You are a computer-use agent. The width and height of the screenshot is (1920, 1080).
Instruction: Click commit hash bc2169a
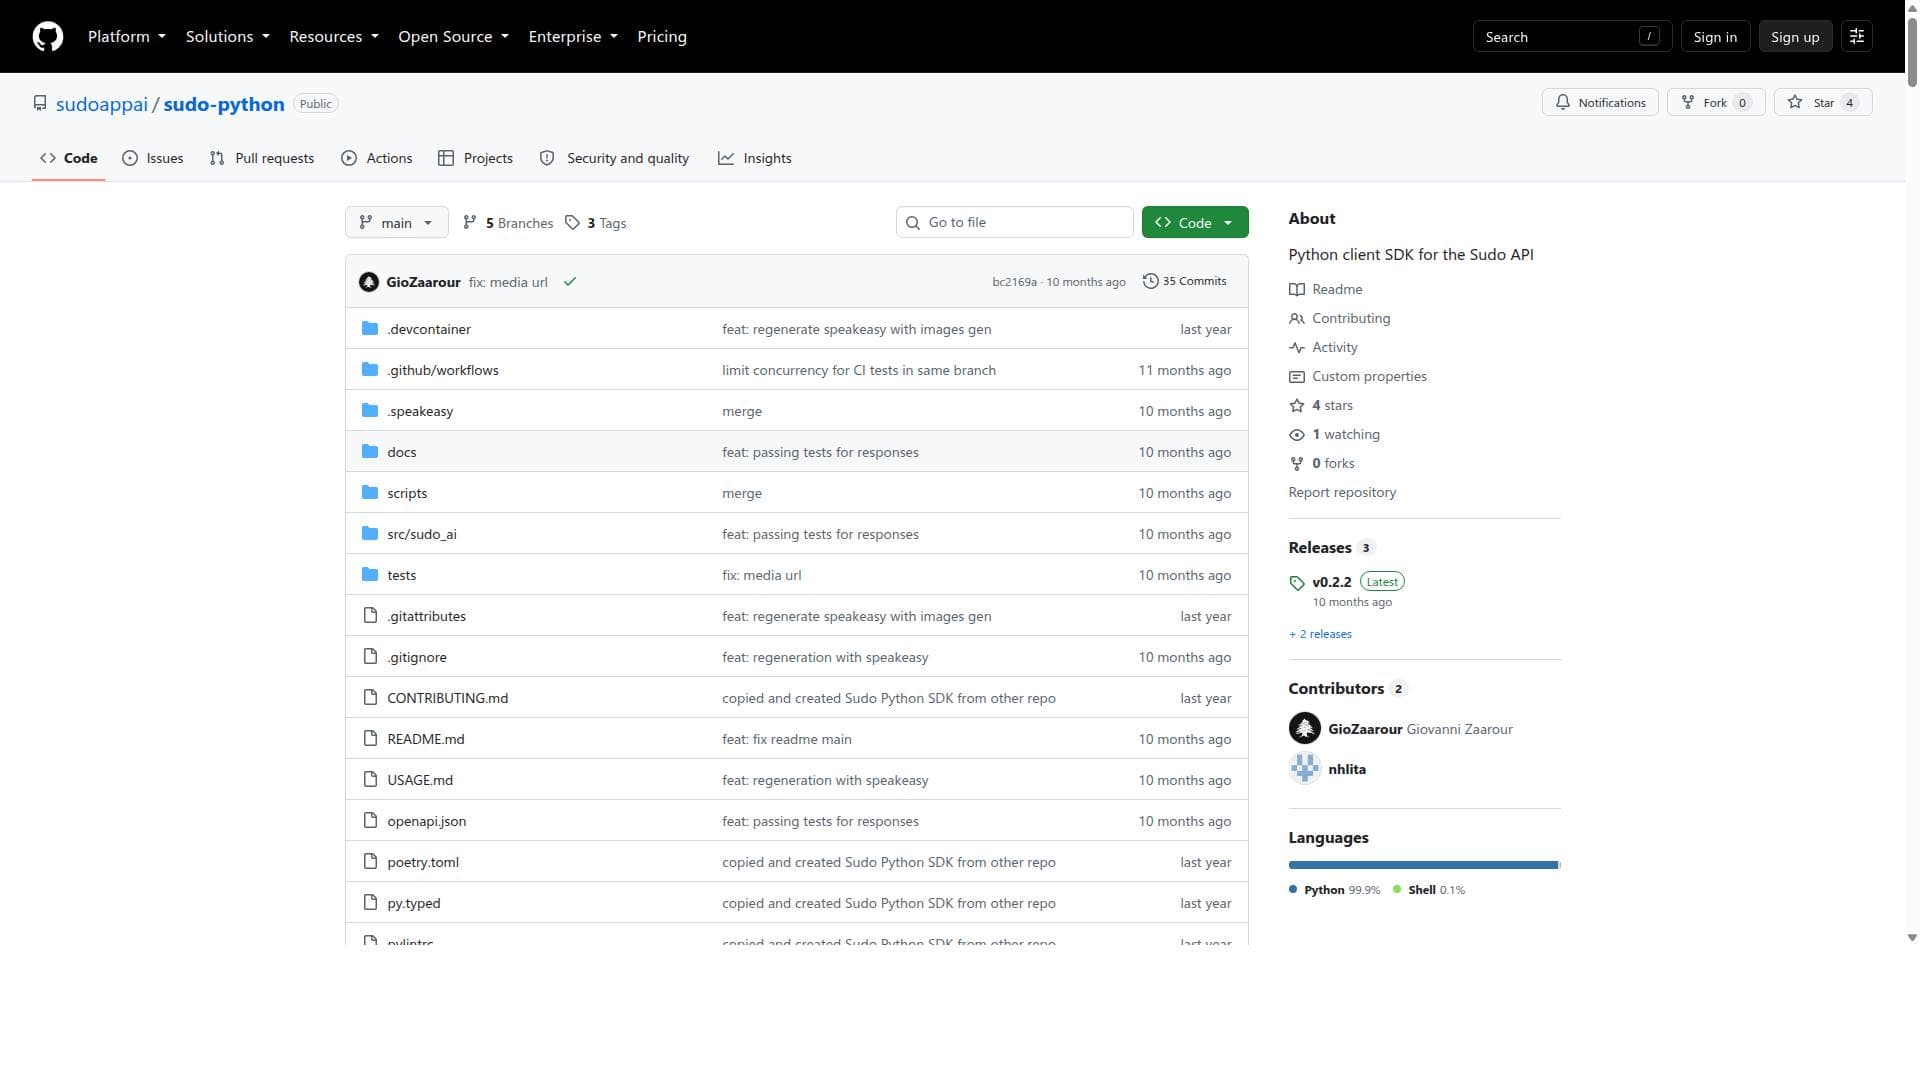coord(1014,282)
